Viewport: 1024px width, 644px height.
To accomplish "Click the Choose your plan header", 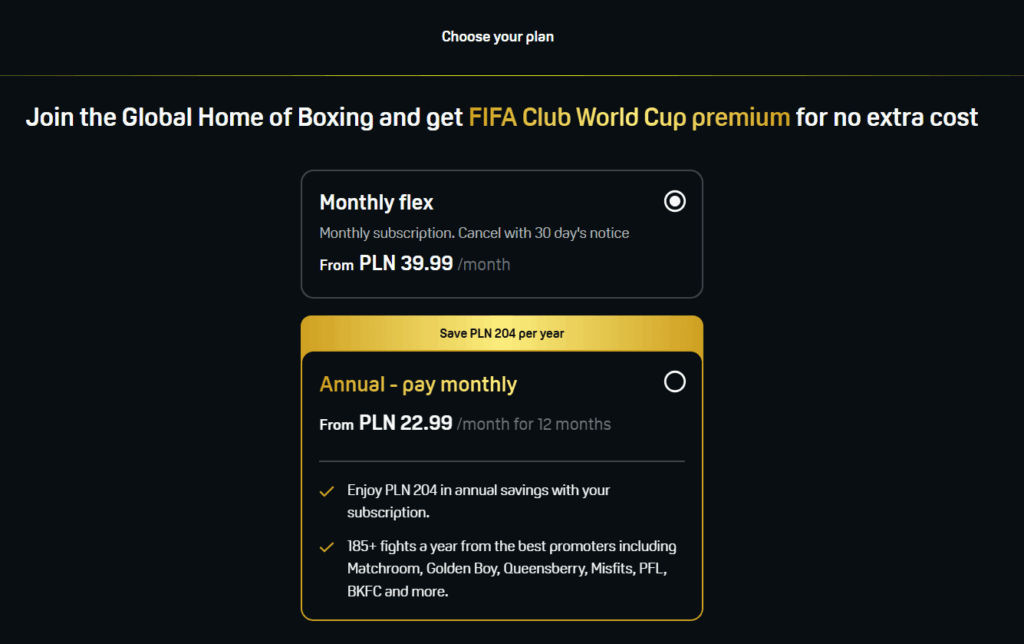I will pyautogui.click(x=498, y=37).
